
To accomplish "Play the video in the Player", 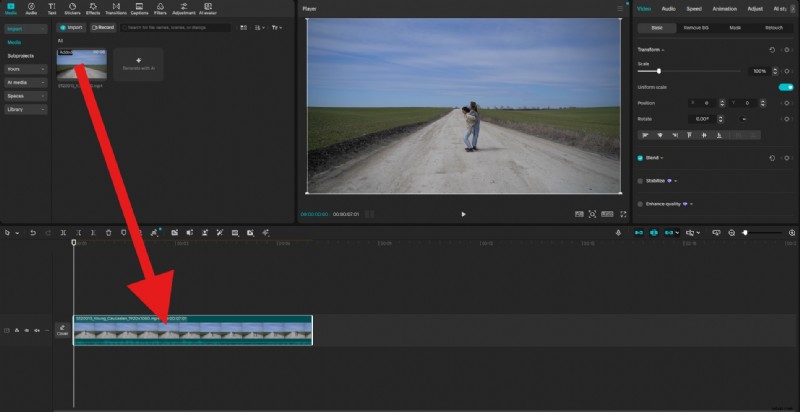I will click(x=463, y=214).
